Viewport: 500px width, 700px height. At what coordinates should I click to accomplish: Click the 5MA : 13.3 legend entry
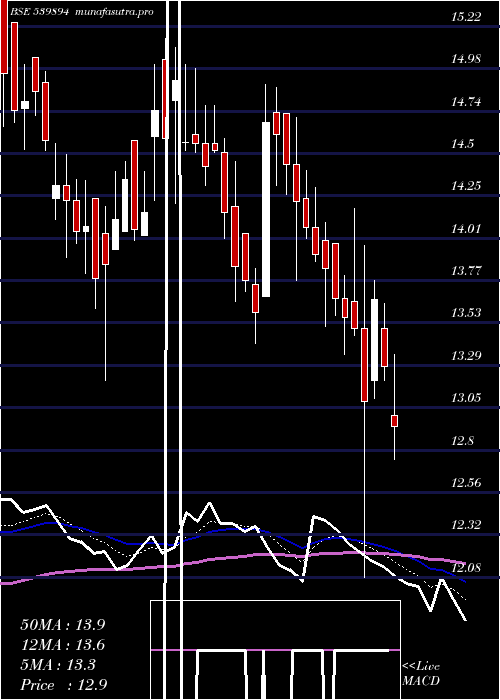[58, 665]
